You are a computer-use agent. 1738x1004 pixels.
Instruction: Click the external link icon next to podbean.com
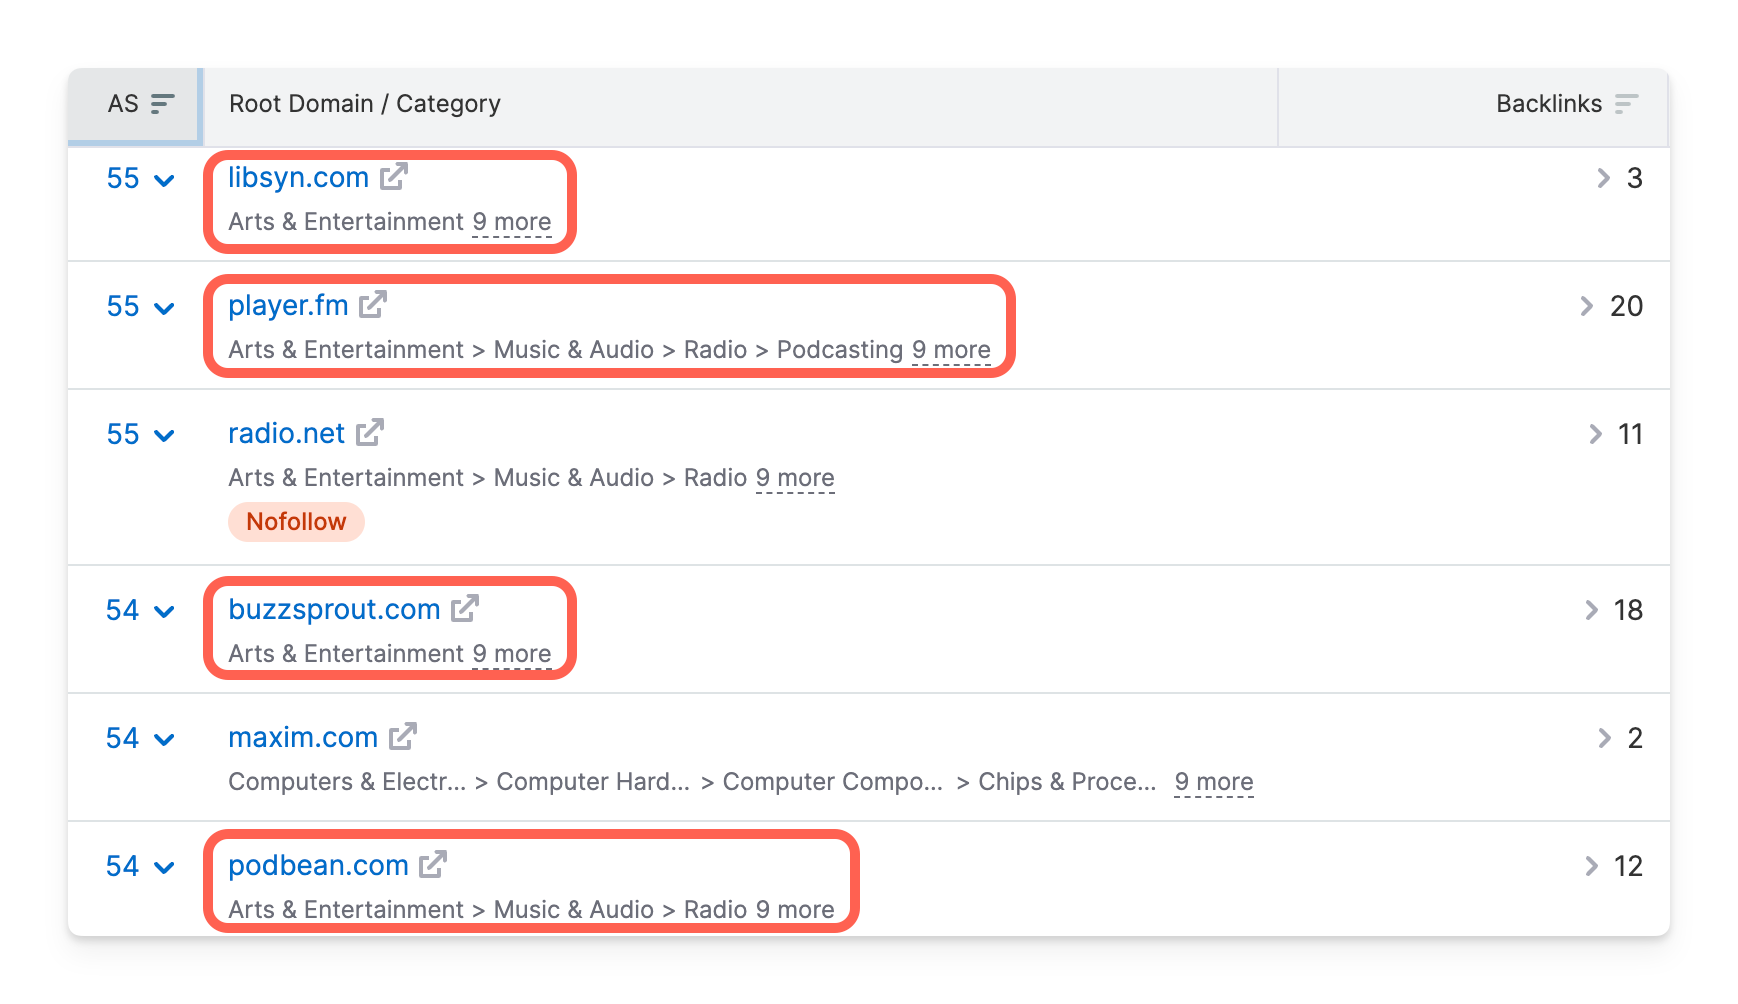coord(432,864)
